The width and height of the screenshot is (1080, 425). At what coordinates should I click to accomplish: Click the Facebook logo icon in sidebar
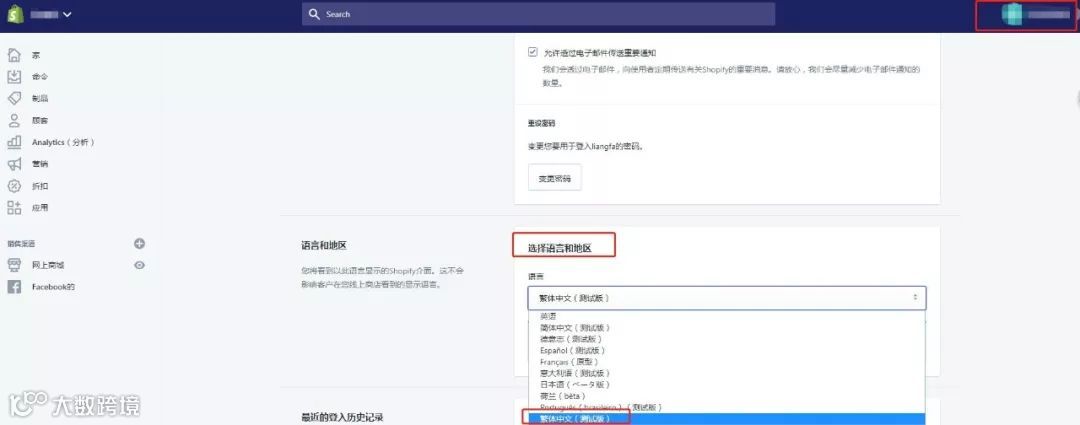click(x=14, y=287)
